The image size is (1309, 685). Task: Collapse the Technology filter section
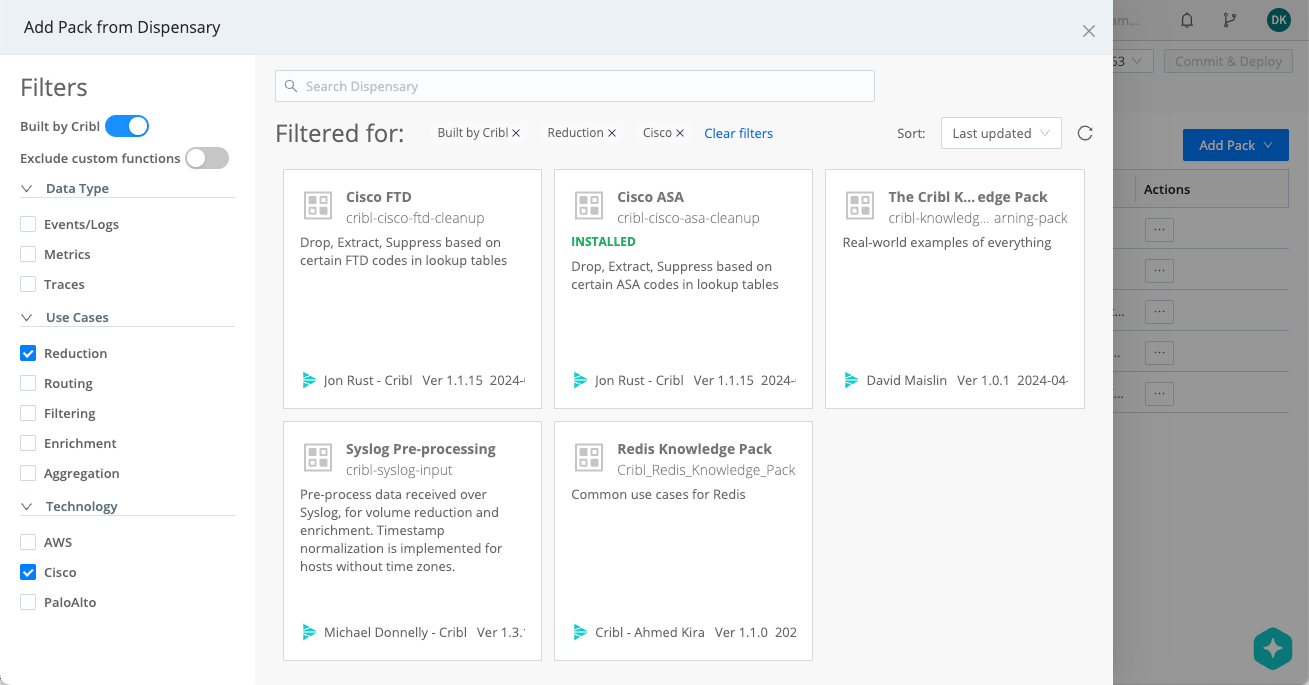[x=27, y=506]
